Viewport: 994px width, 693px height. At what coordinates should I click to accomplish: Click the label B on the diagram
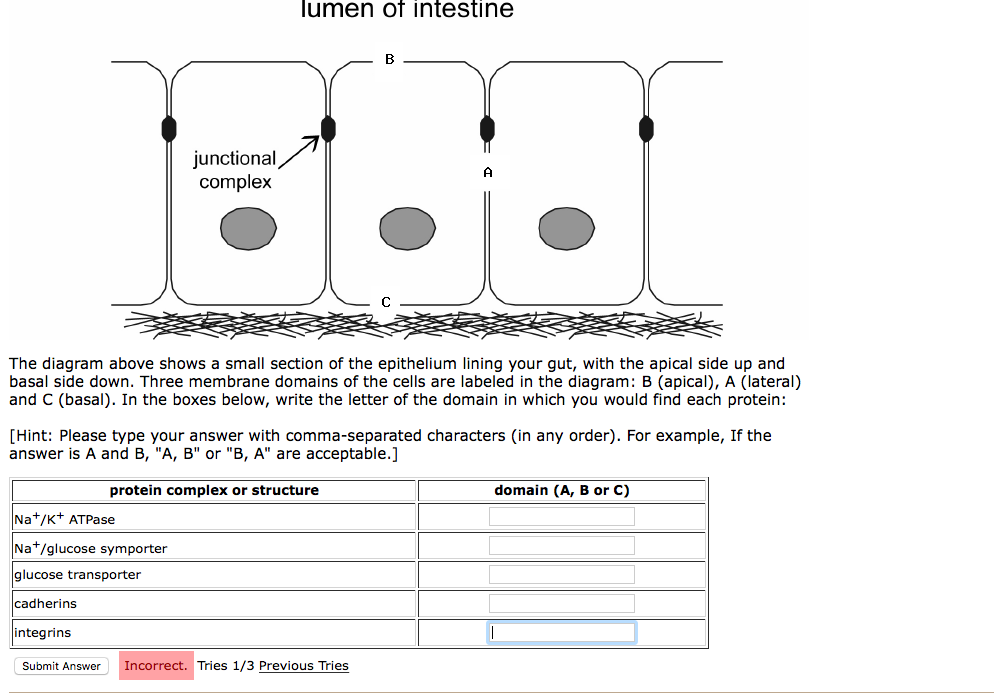coord(388,60)
